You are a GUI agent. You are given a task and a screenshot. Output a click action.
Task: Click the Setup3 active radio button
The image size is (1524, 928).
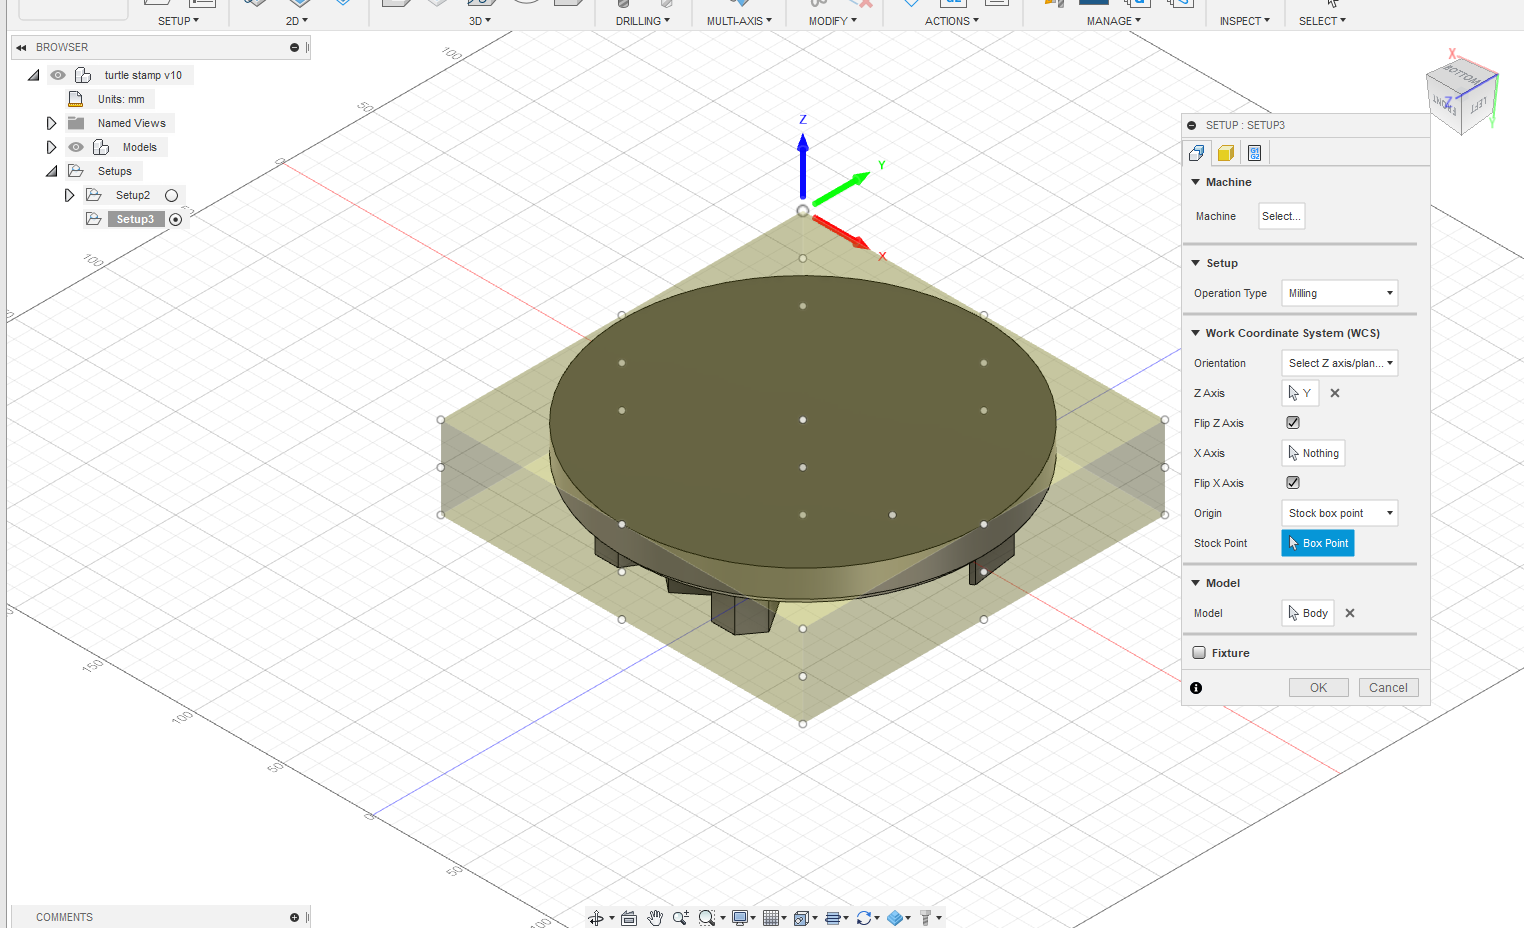[175, 220]
